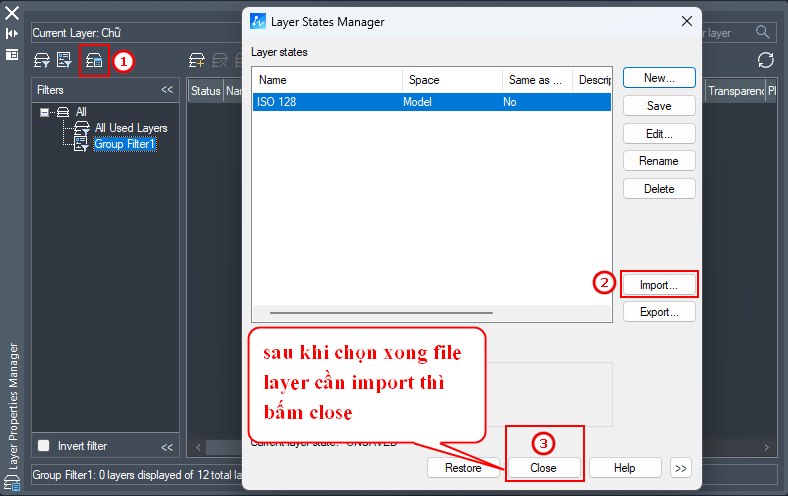Collapse filter tree using bottom chevrons
The width and height of the screenshot is (788, 496).
[x=167, y=447]
